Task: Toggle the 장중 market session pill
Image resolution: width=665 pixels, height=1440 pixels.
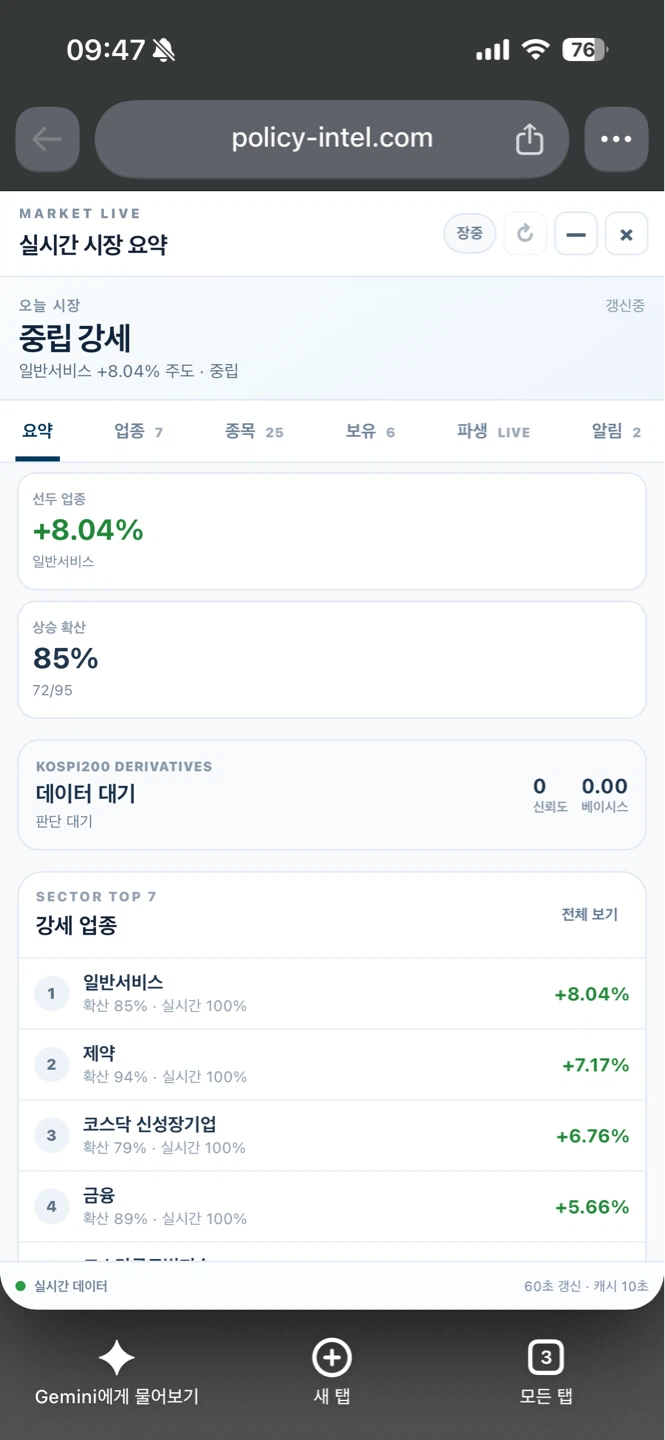Action: coord(469,234)
